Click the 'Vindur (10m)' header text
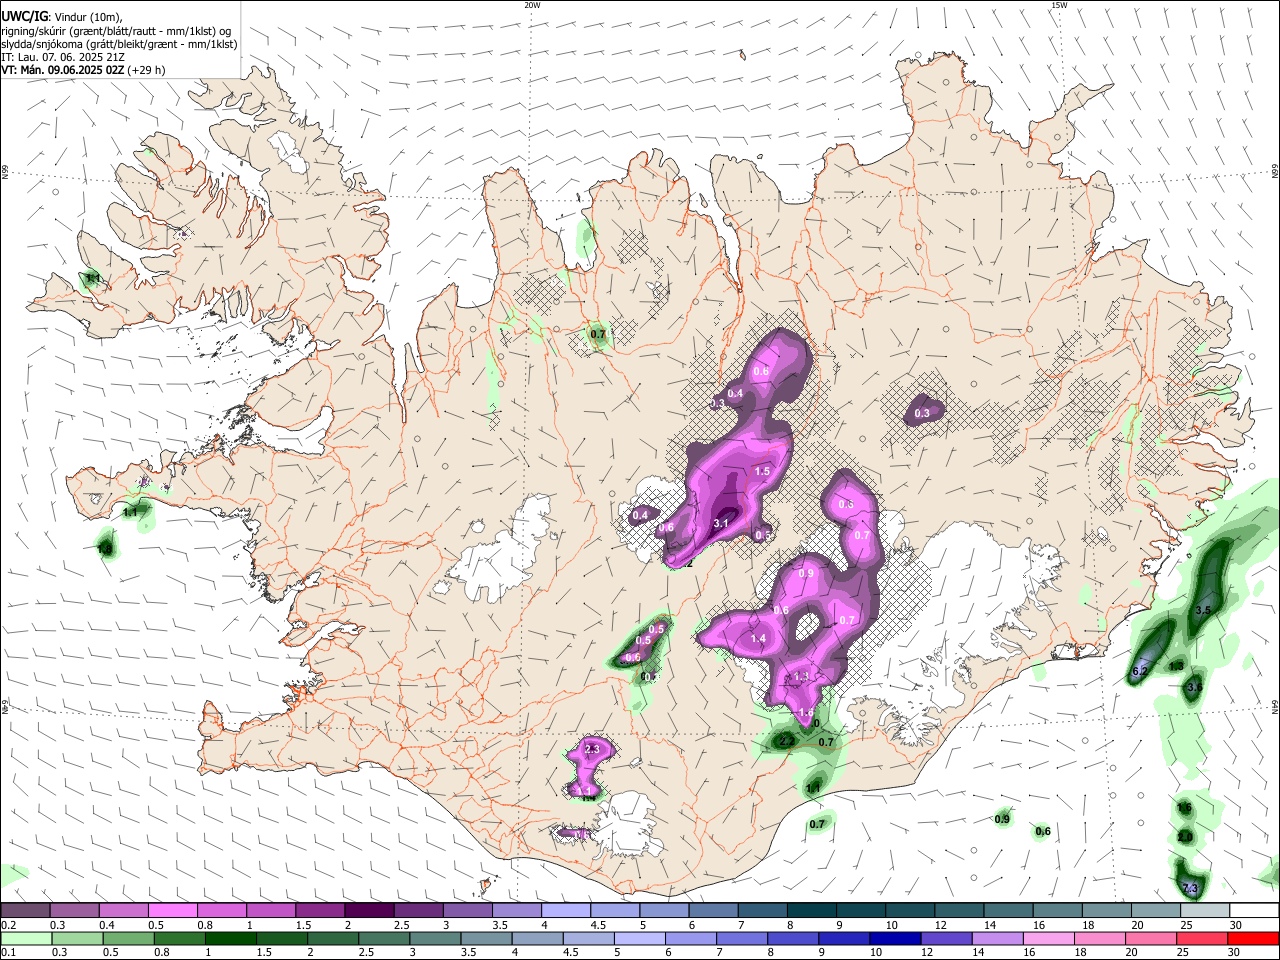 pyautogui.click(x=87, y=16)
